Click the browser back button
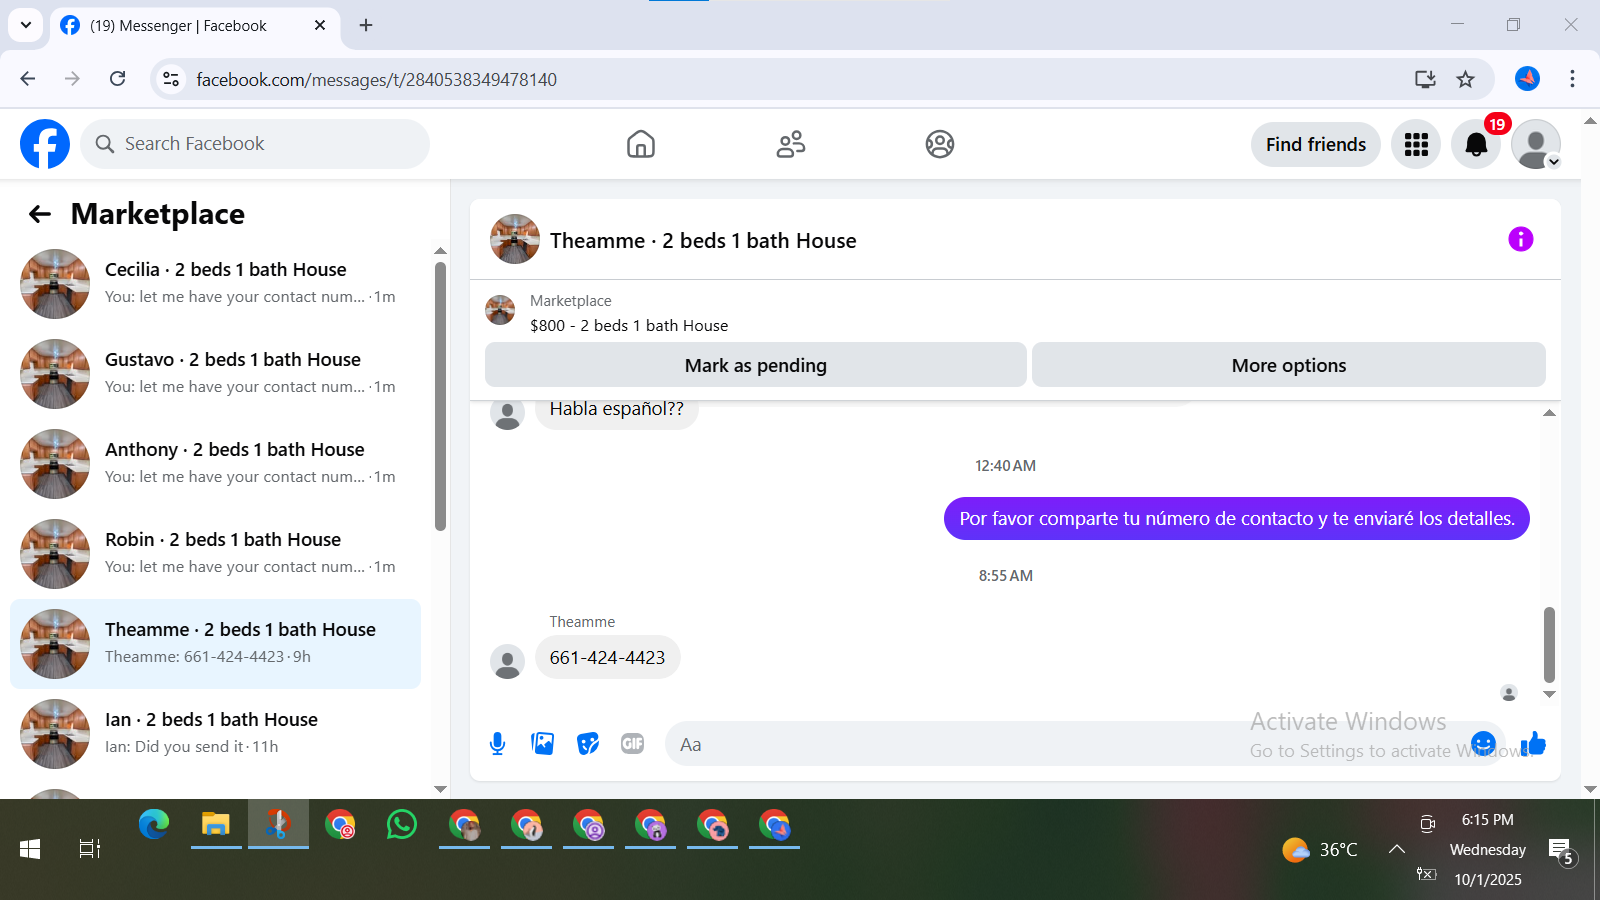 (x=28, y=79)
